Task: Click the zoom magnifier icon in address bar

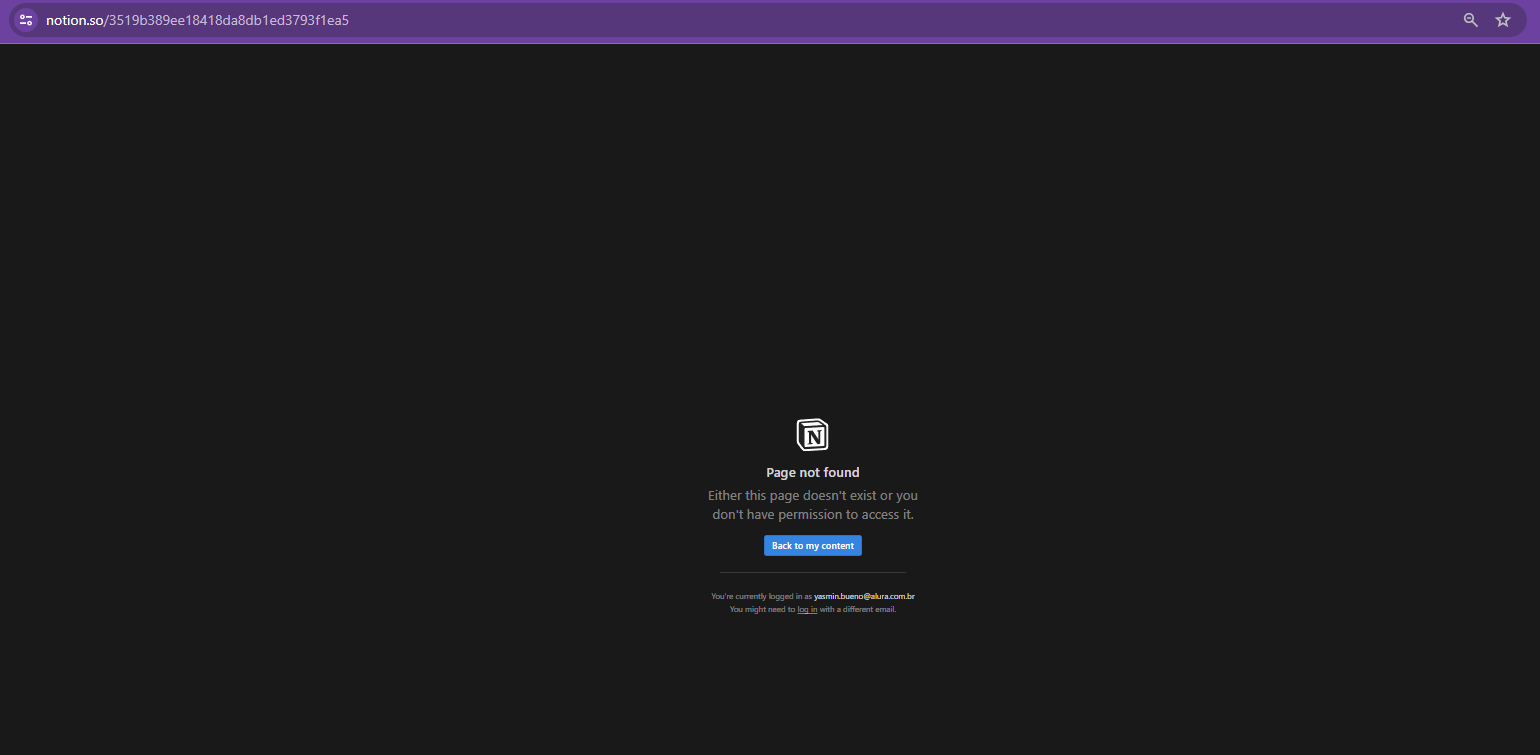Action: point(1471,20)
